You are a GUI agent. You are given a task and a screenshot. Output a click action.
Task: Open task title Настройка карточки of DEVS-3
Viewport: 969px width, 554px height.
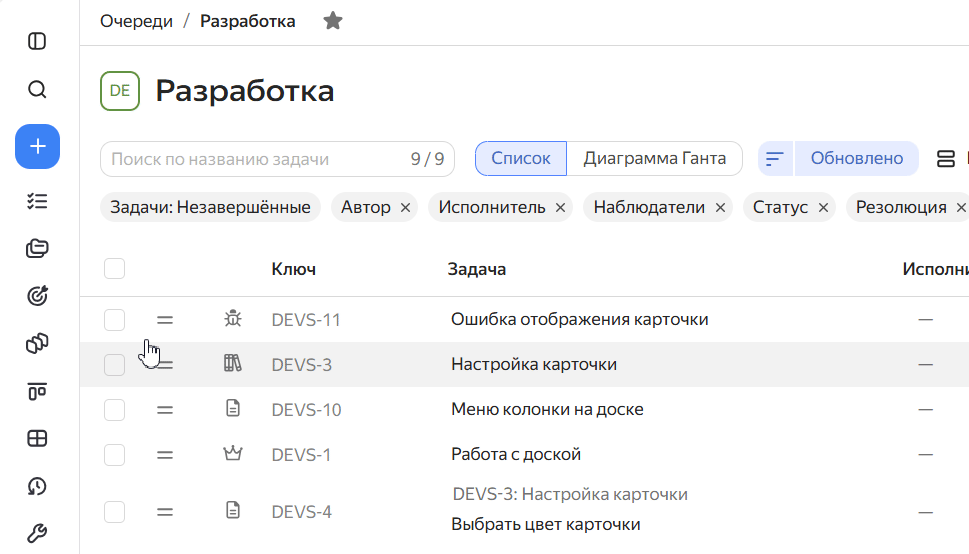[534, 364]
